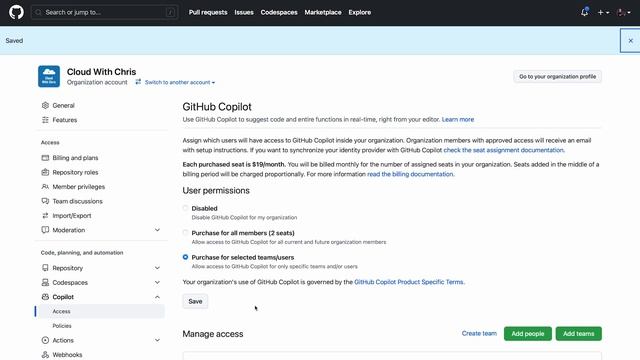Image resolution: width=640 pixels, height=360 pixels.
Task: Click the Features sliders icon
Action: point(45,120)
